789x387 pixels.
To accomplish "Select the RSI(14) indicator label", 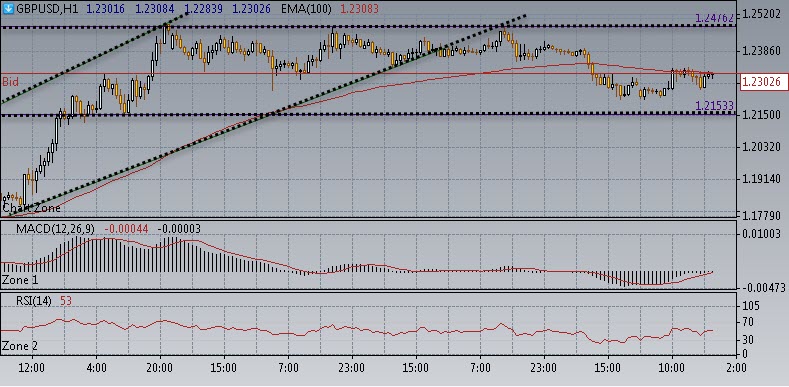I will coord(33,301).
